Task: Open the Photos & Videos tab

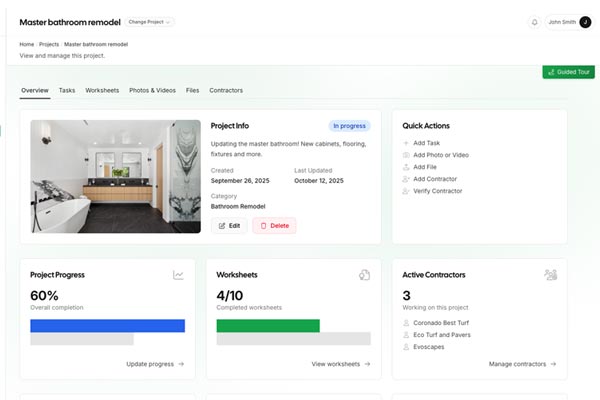Action: 152,90
